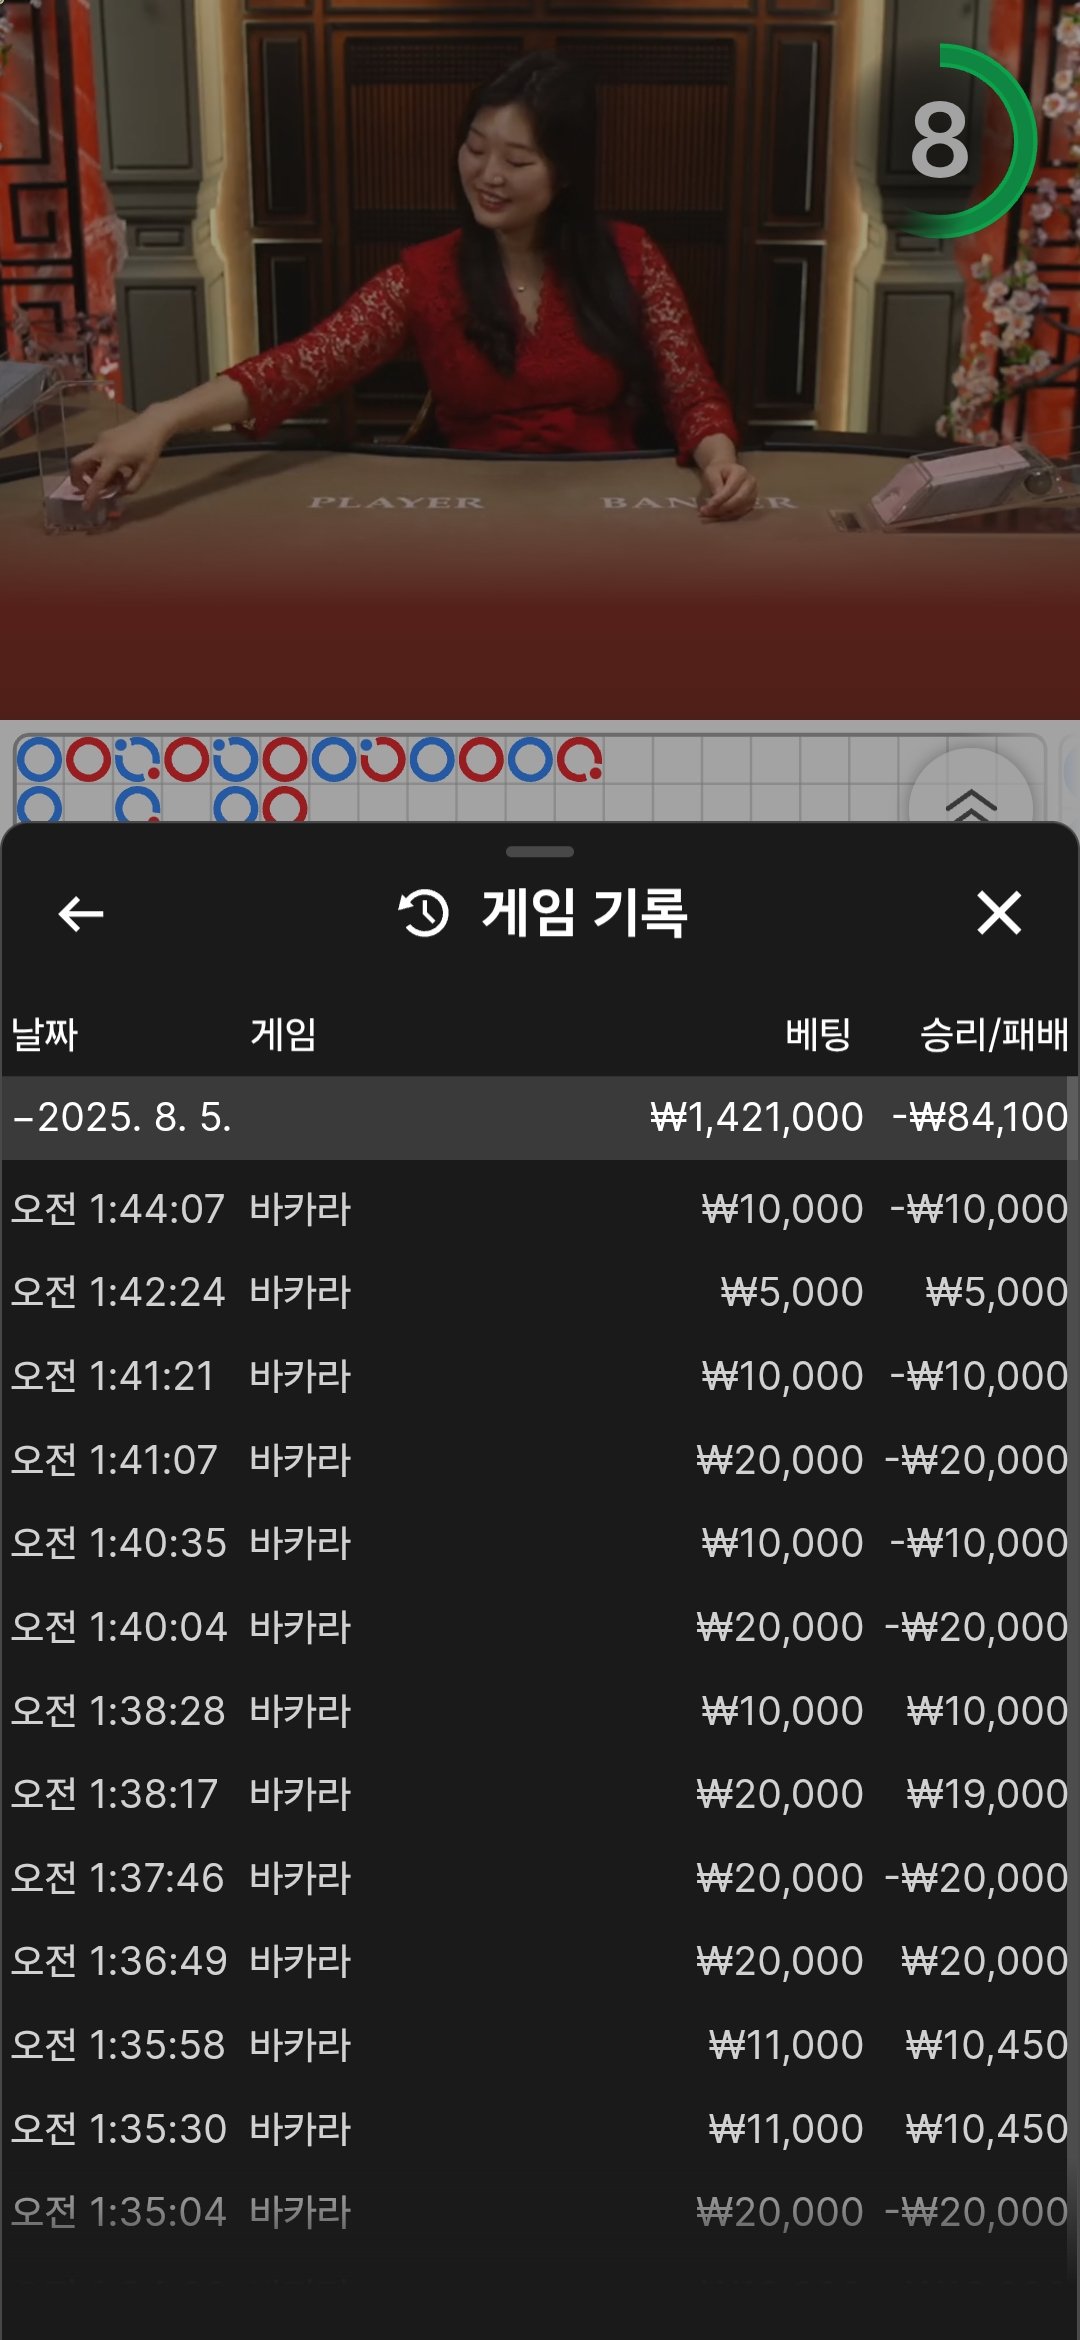The height and width of the screenshot is (2340, 1080).
Task: Tap the history clock icon beside 게임 기록
Action: 424,913
